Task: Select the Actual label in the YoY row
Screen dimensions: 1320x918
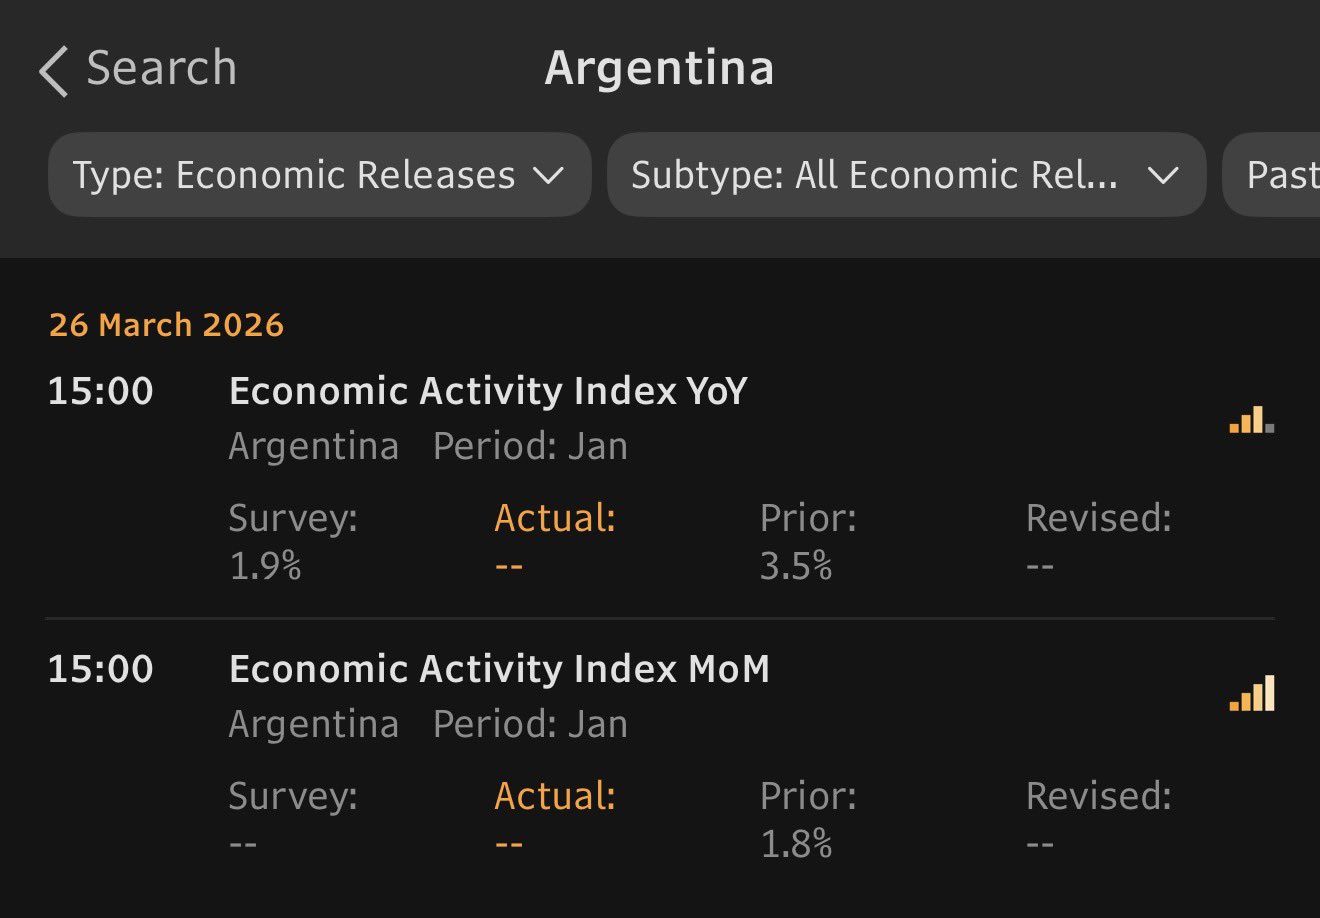Action: click(x=555, y=518)
